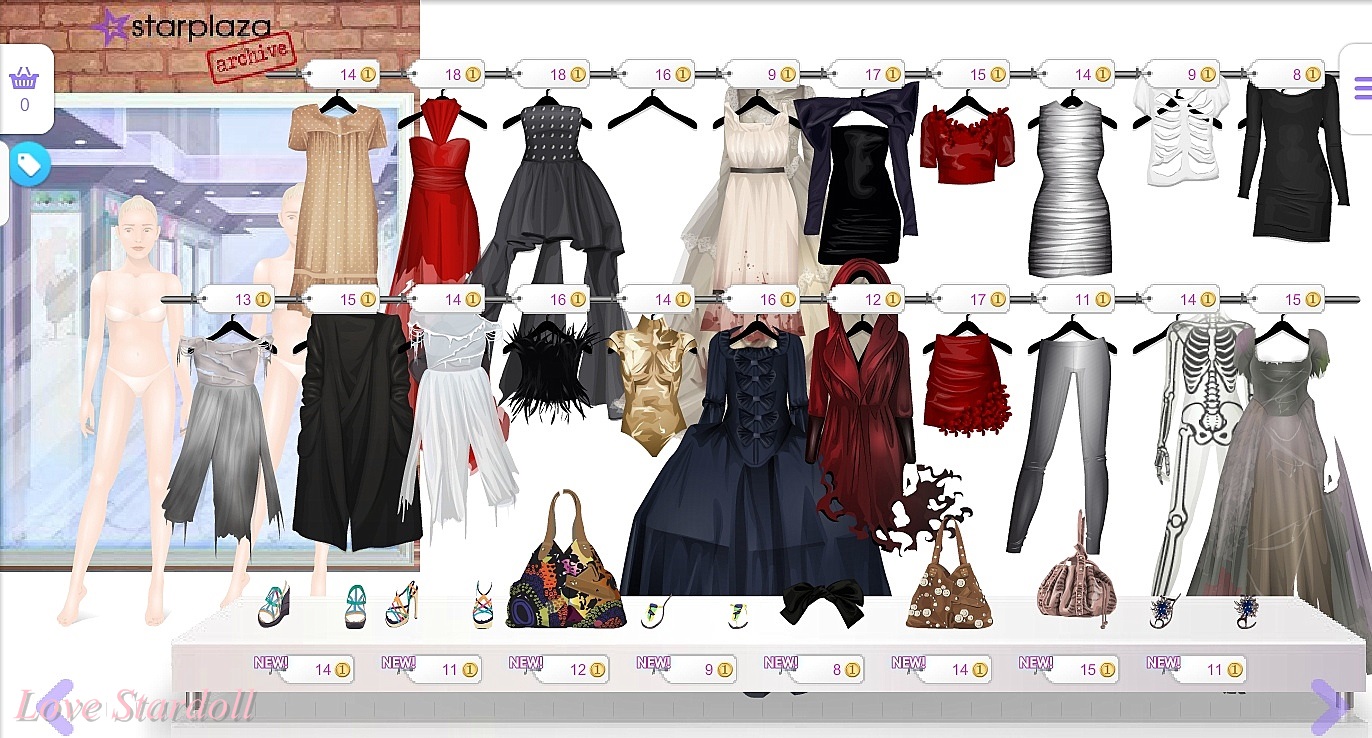Select the skeleton print bodysuit

click(1195, 450)
